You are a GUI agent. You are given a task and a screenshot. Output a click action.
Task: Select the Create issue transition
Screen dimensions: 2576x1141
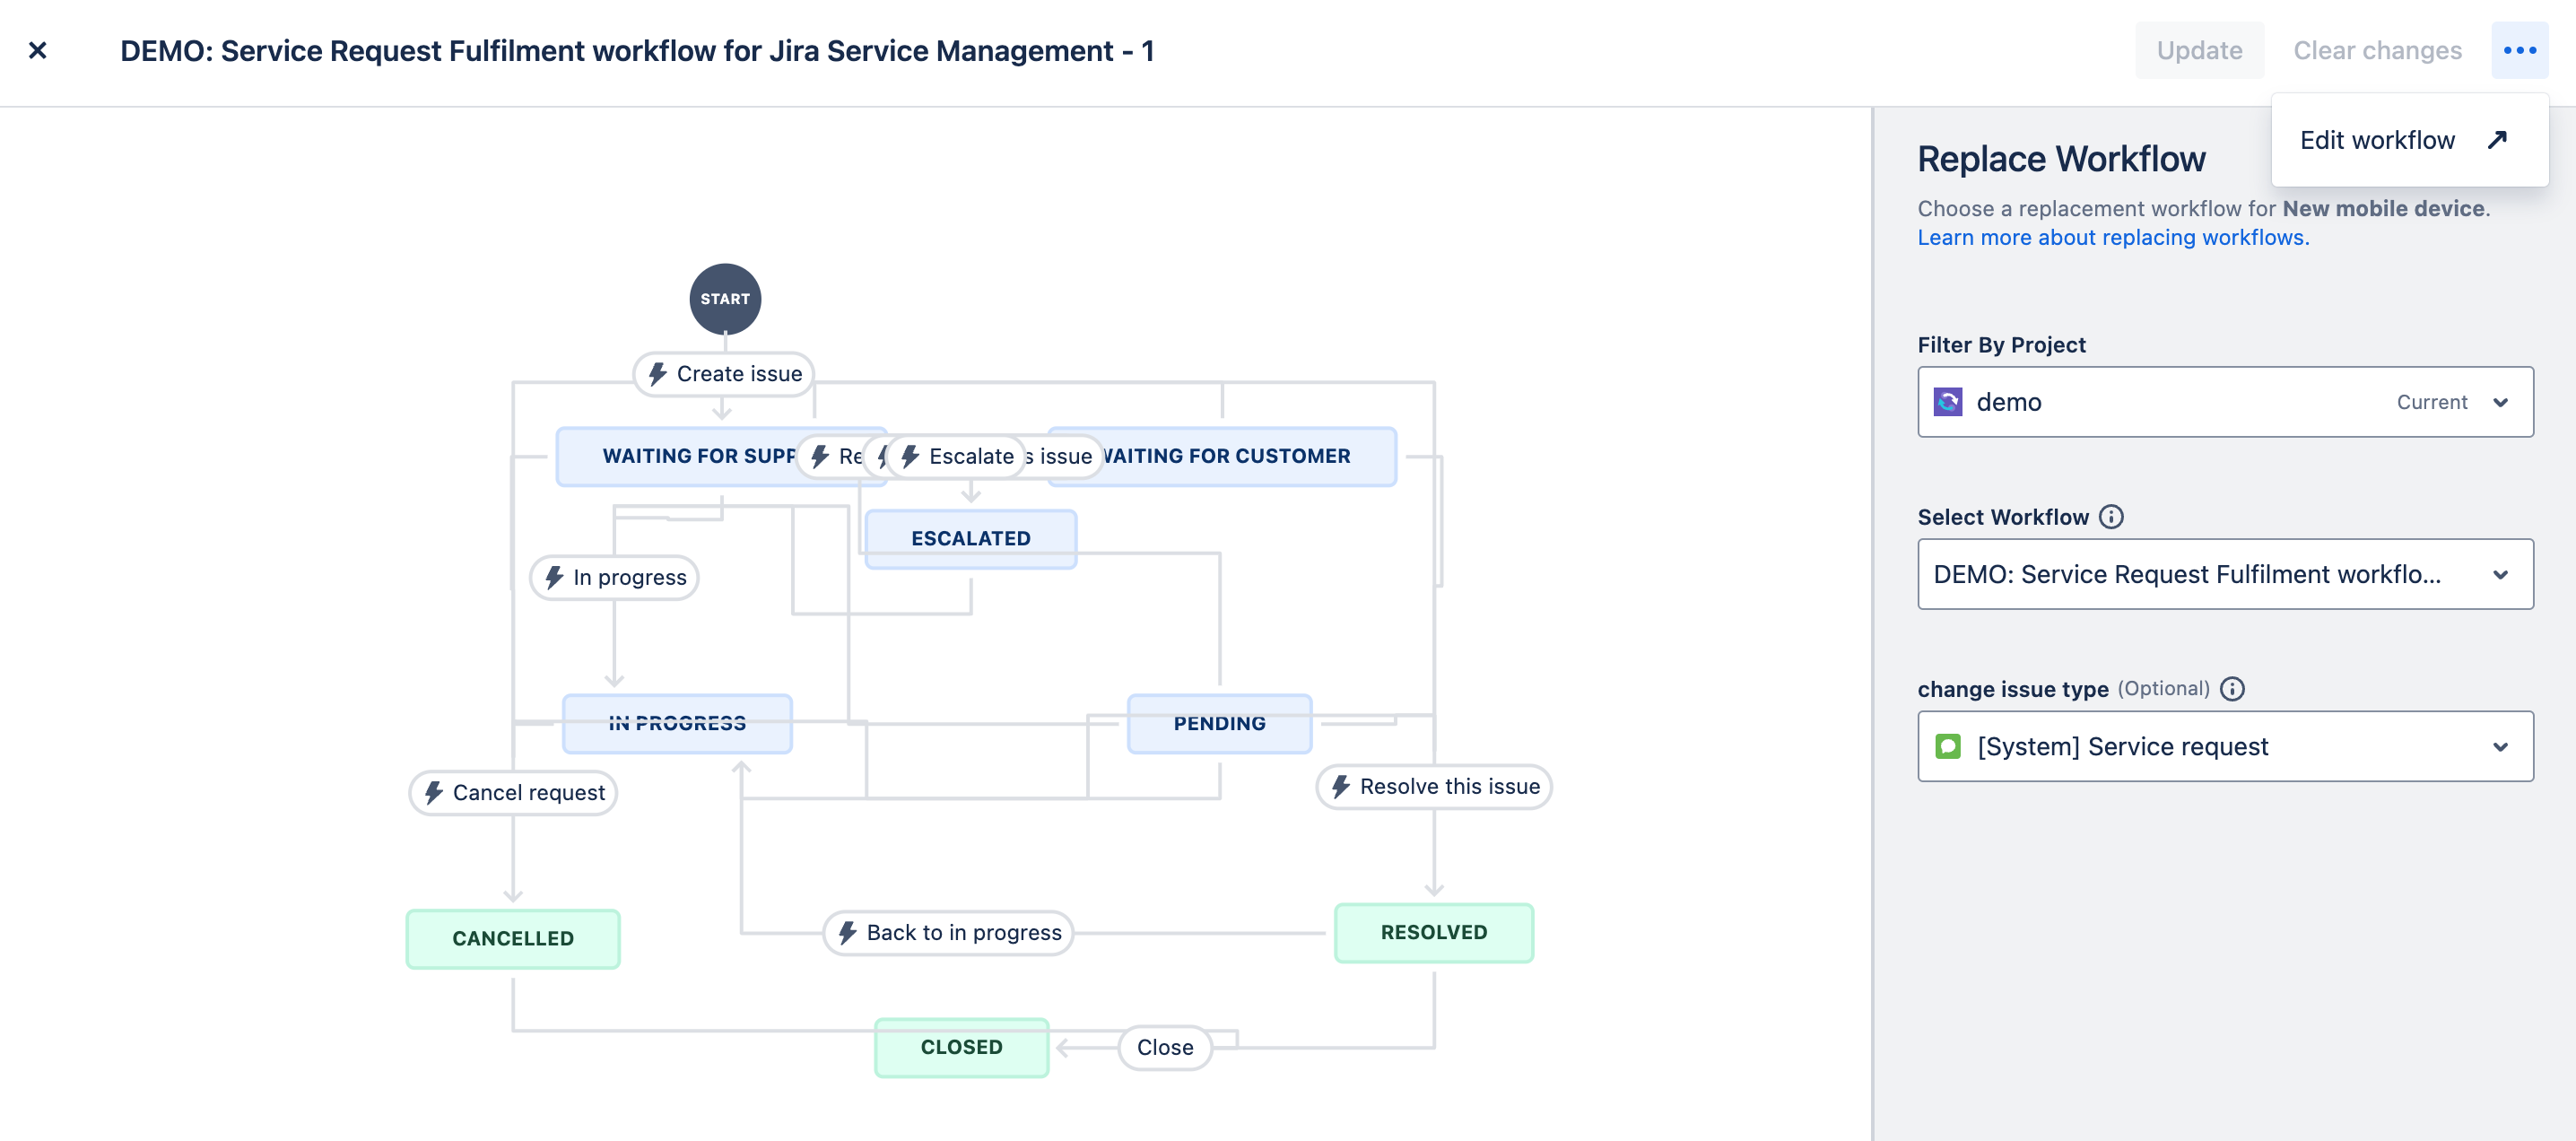click(723, 374)
